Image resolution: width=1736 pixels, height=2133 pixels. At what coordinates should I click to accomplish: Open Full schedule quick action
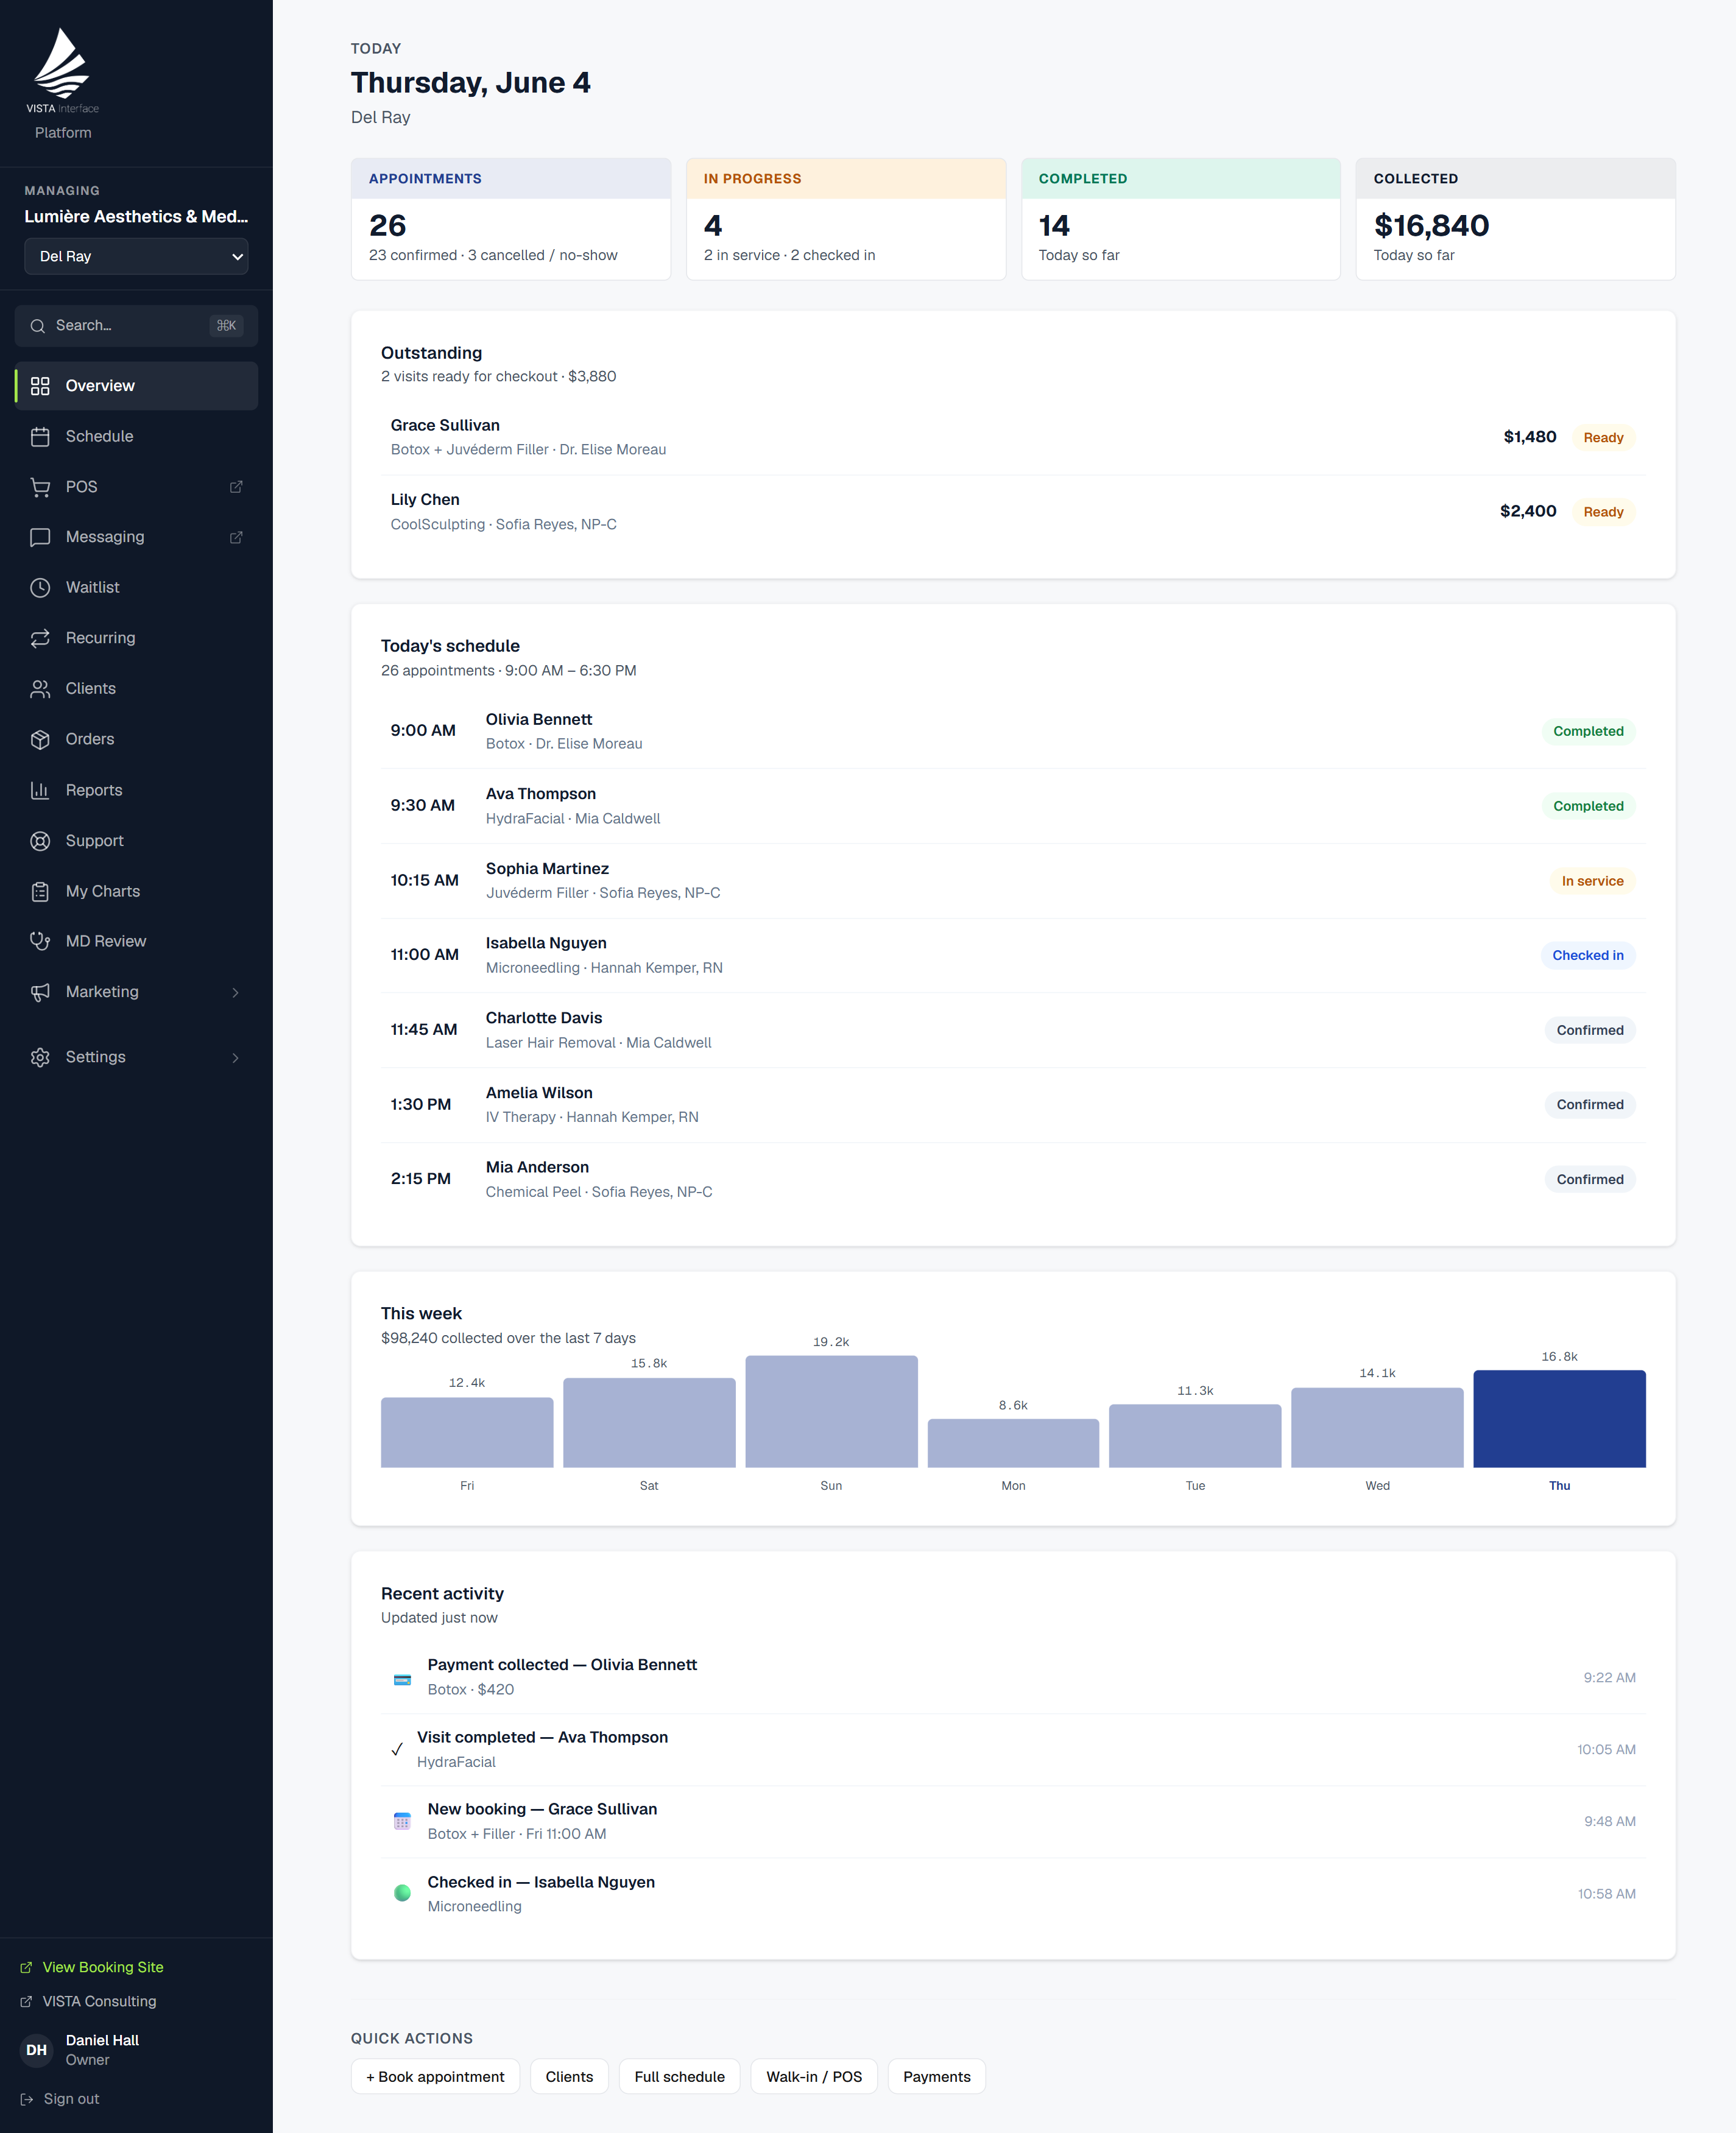679,2078
